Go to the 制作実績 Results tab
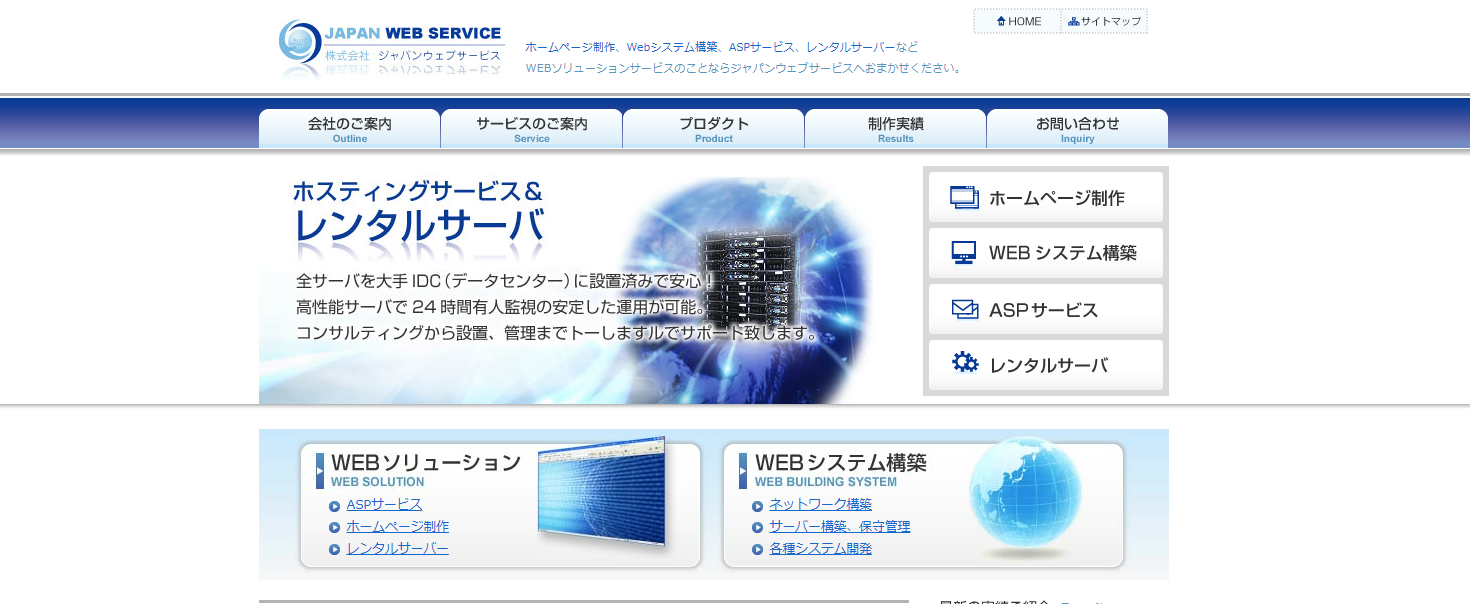Viewport: 1470px width, 604px height. click(x=895, y=129)
